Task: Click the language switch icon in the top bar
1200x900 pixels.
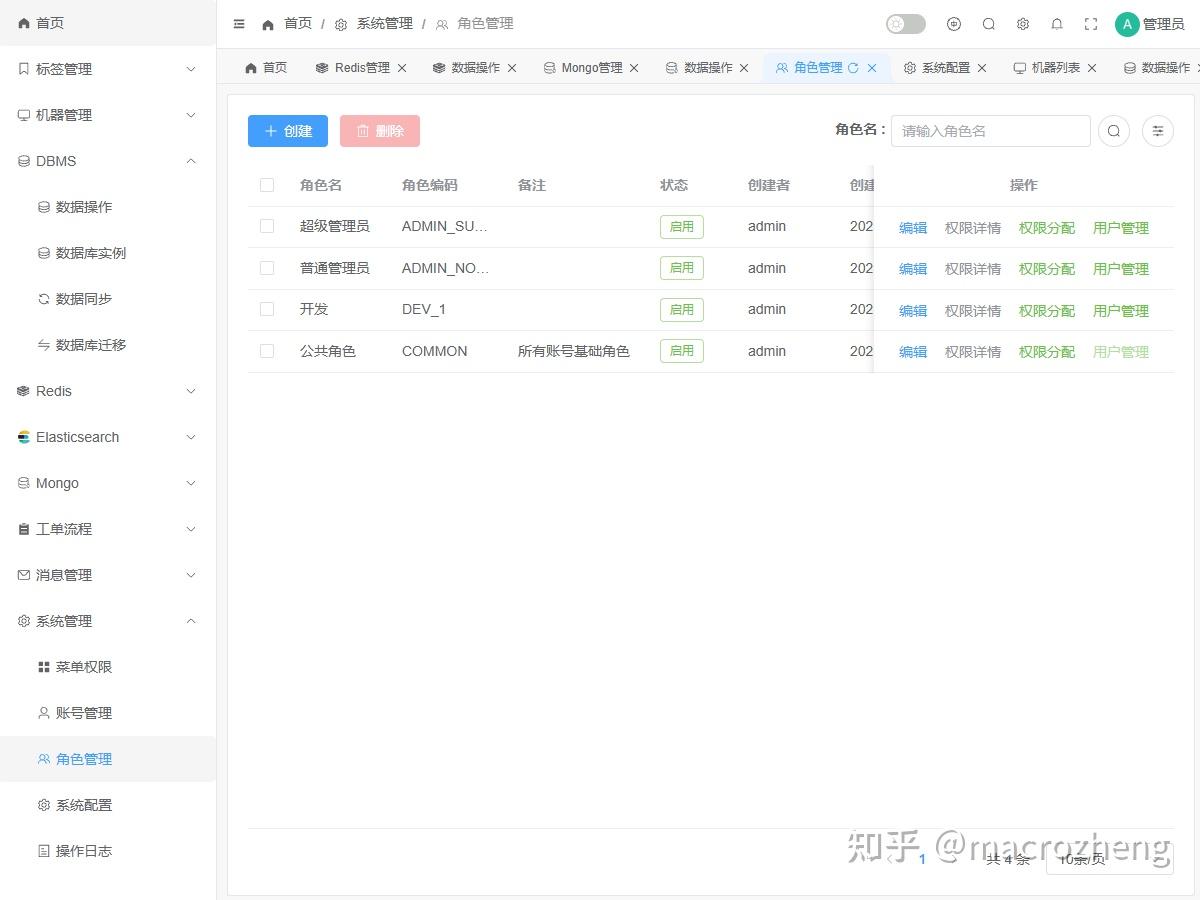Action: pyautogui.click(x=953, y=23)
